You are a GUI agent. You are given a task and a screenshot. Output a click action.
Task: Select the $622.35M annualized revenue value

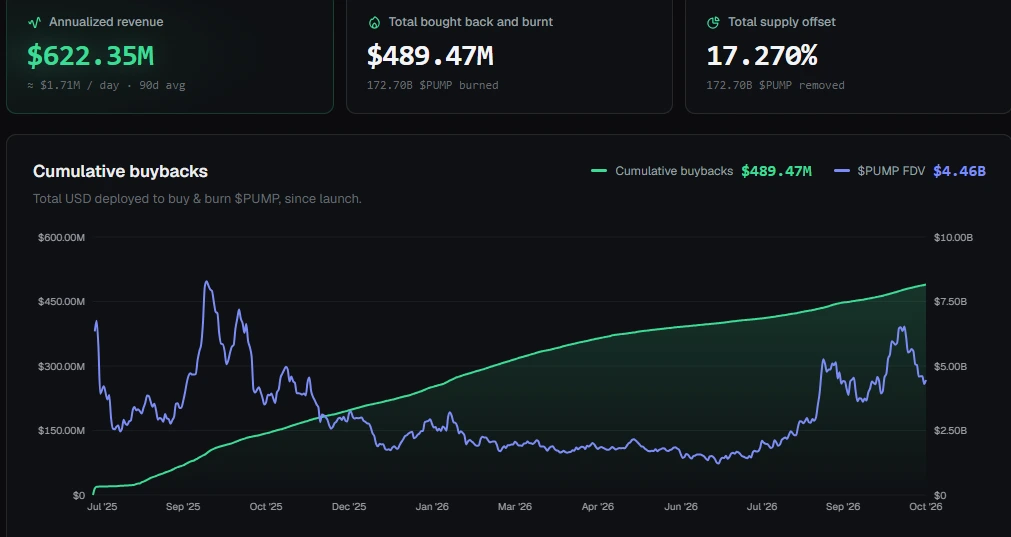click(x=90, y=55)
